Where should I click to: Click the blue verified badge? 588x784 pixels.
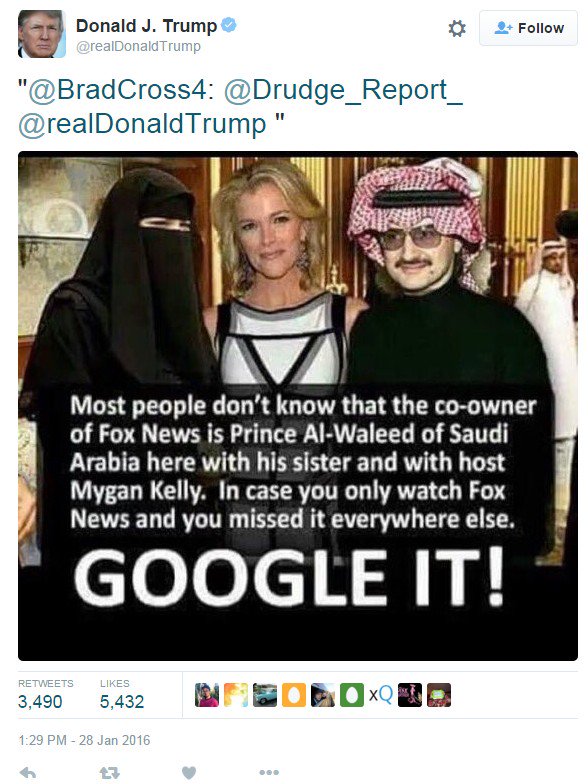coord(228,24)
